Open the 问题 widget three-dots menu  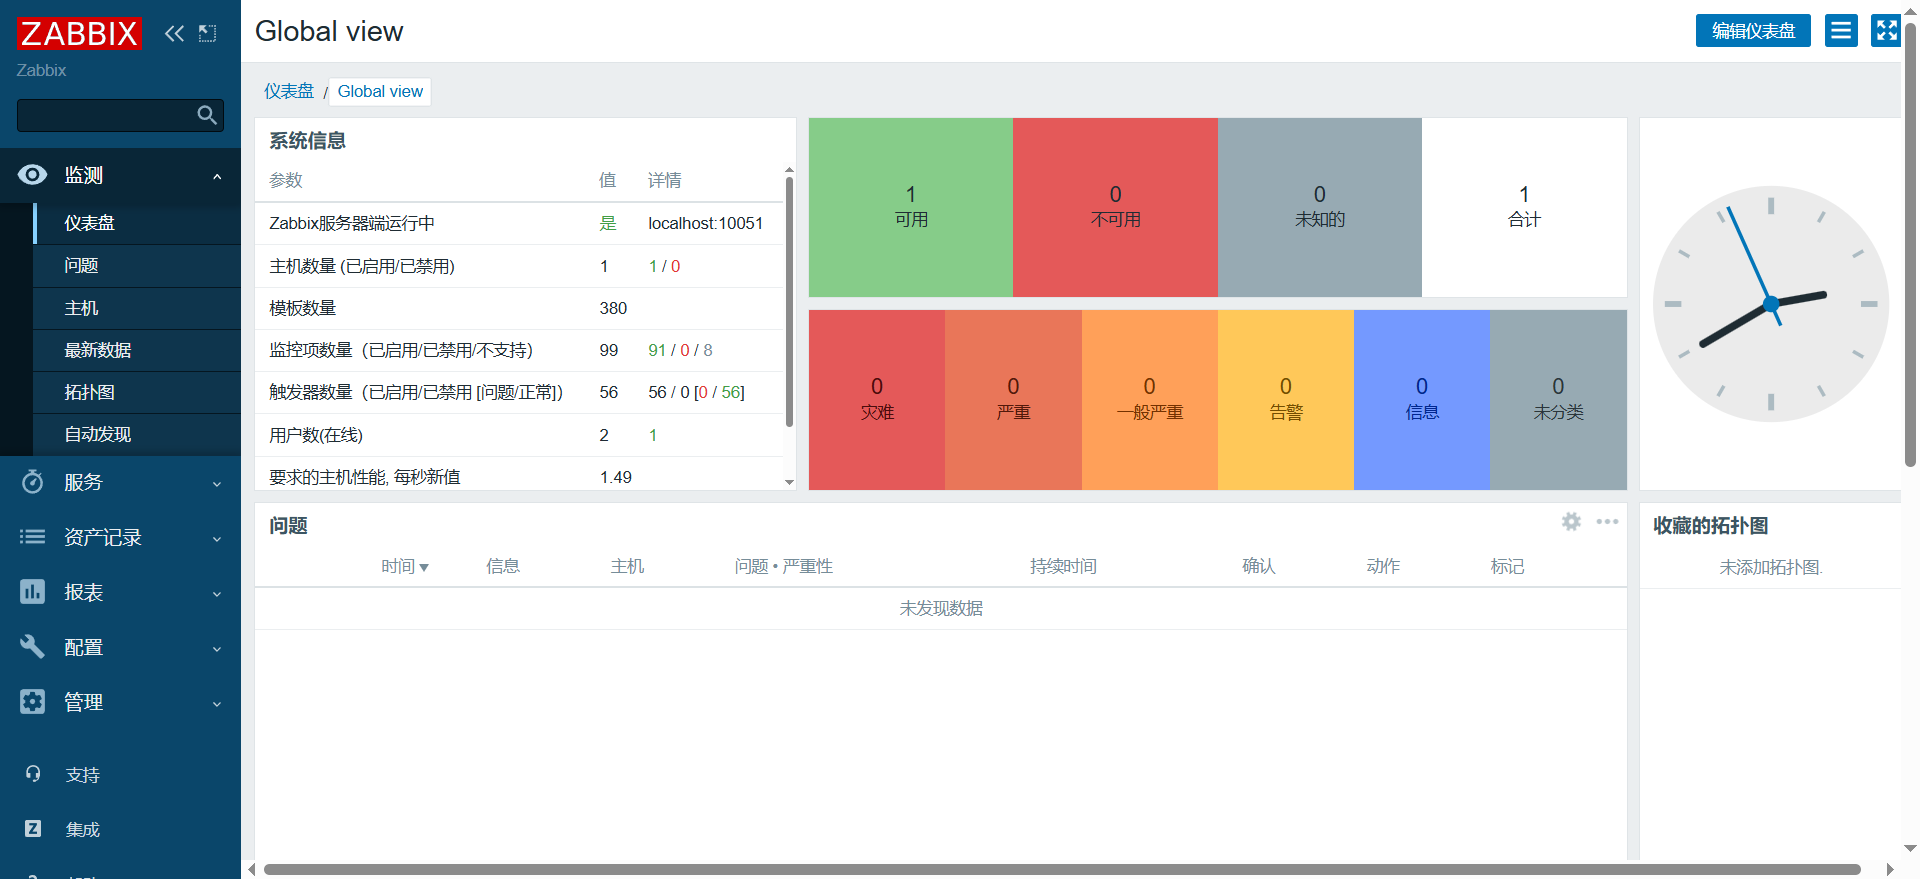tap(1607, 522)
